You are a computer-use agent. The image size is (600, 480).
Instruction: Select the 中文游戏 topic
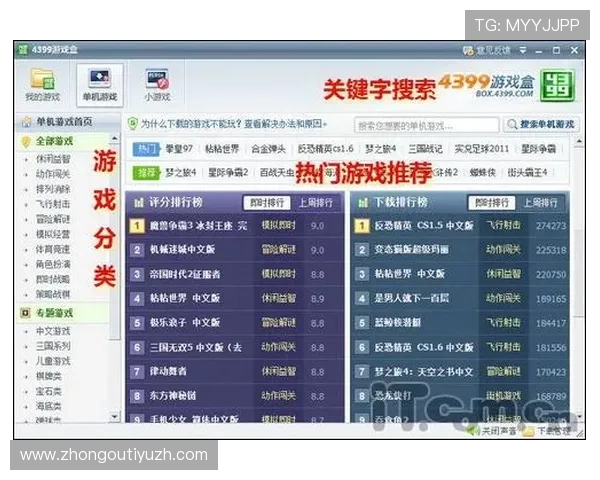(53, 331)
